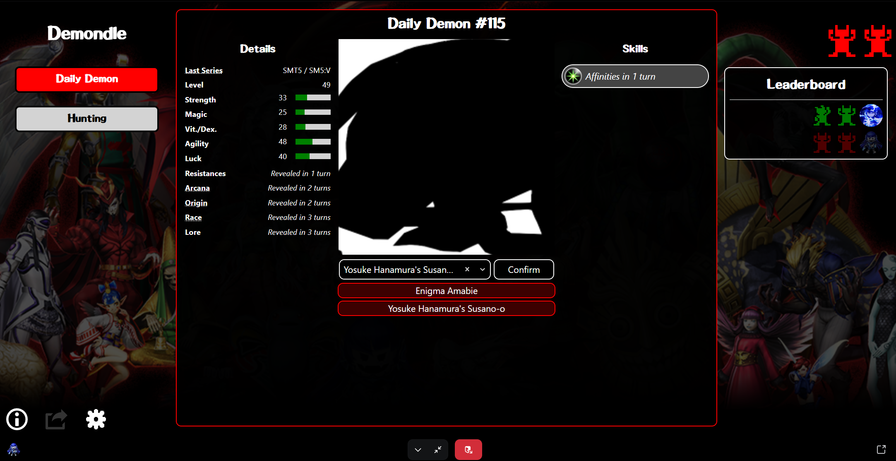Click the 'Daily Demon #115' heading
Viewport: 896px width, 461px height.
pos(446,23)
